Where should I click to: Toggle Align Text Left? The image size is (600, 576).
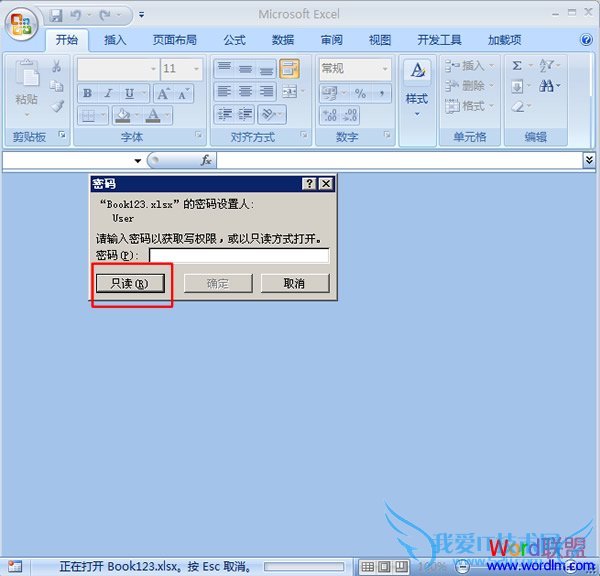click(x=224, y=92)
